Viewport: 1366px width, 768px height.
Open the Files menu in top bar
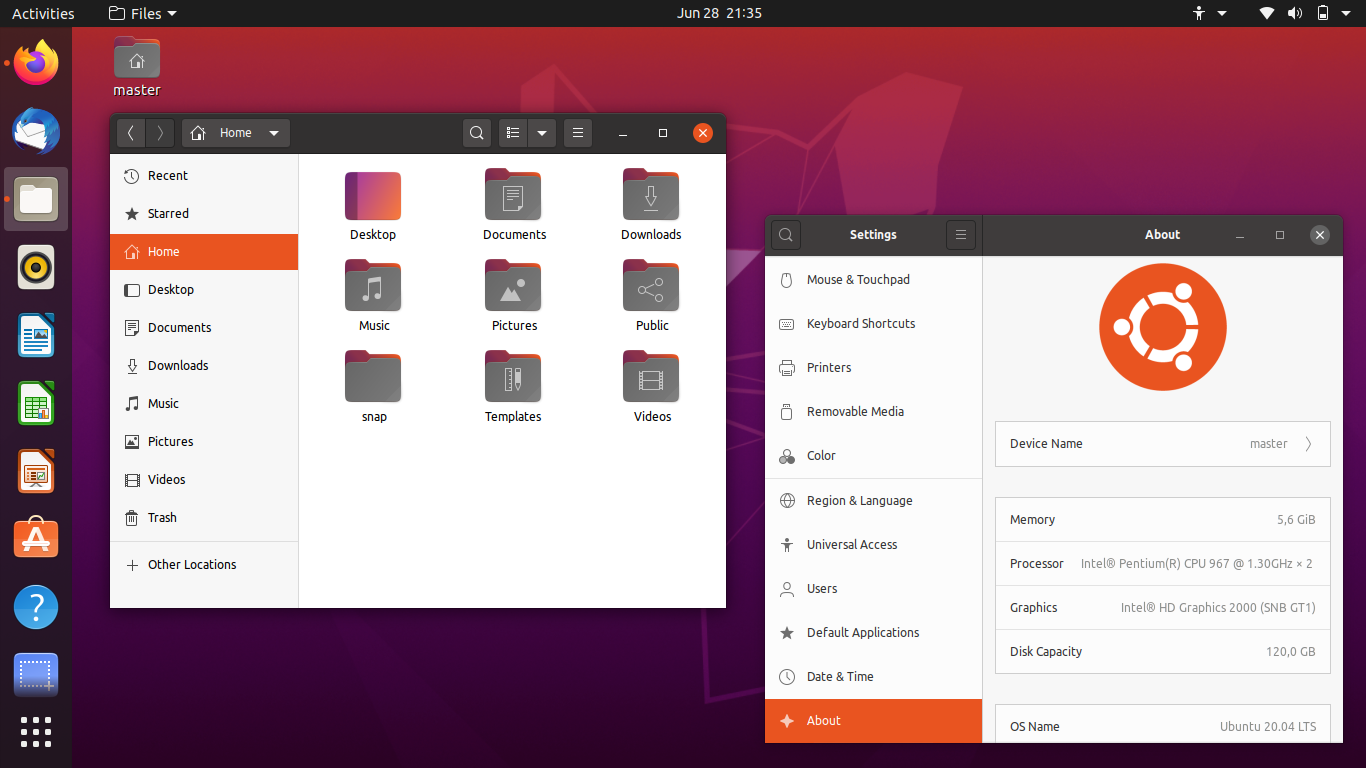click(x=142, y=13)
